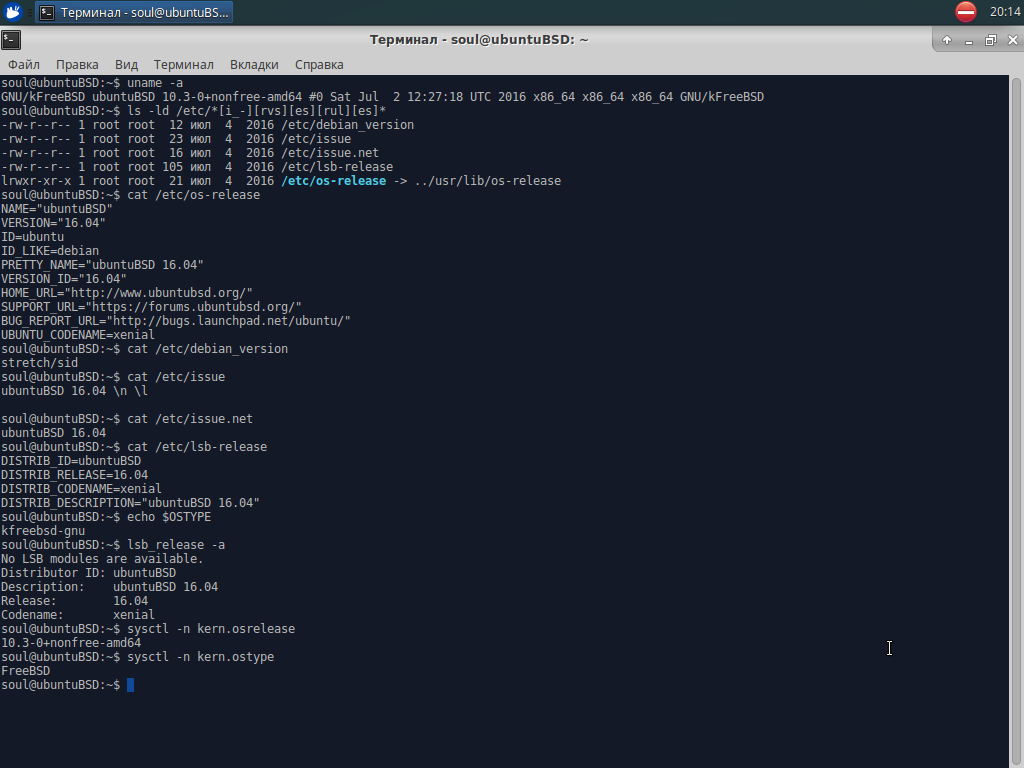This screenshot has height=768, width=1024.
Task: Click the red no-entry tray icon
Action: (965, 12)
